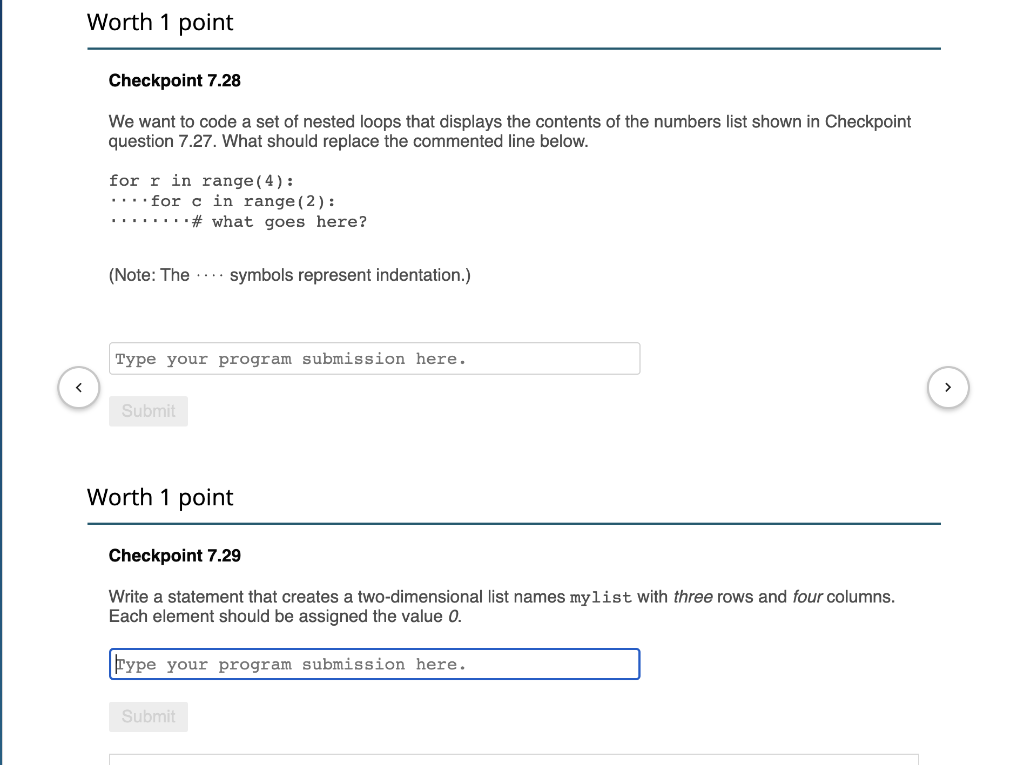Viewport: 1024px width, 765px height.
Task: Click the Checkpoint 7.29 heading
Action: [x=174, y=555]
